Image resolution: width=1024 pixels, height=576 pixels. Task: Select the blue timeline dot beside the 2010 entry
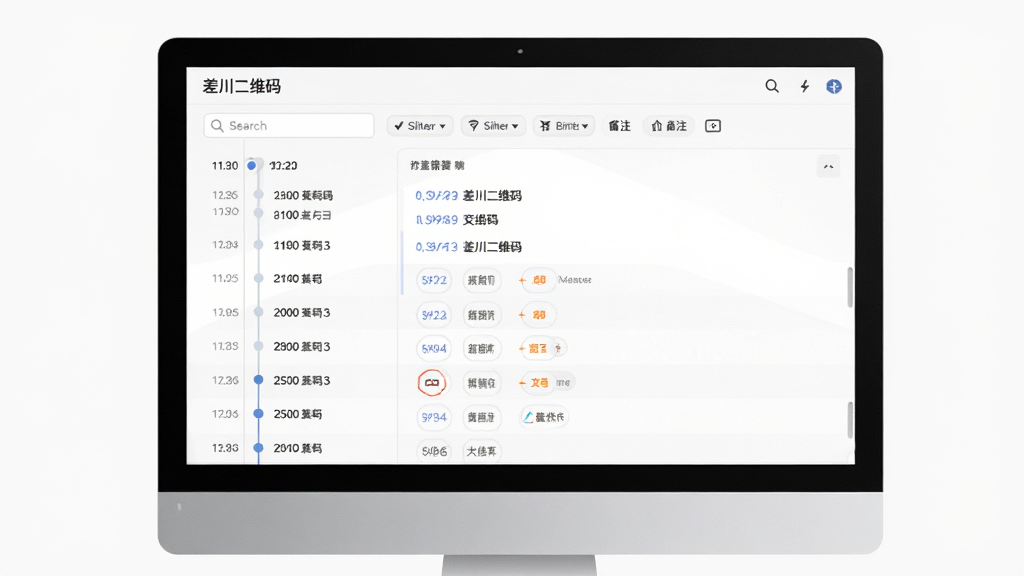(259, 448)
